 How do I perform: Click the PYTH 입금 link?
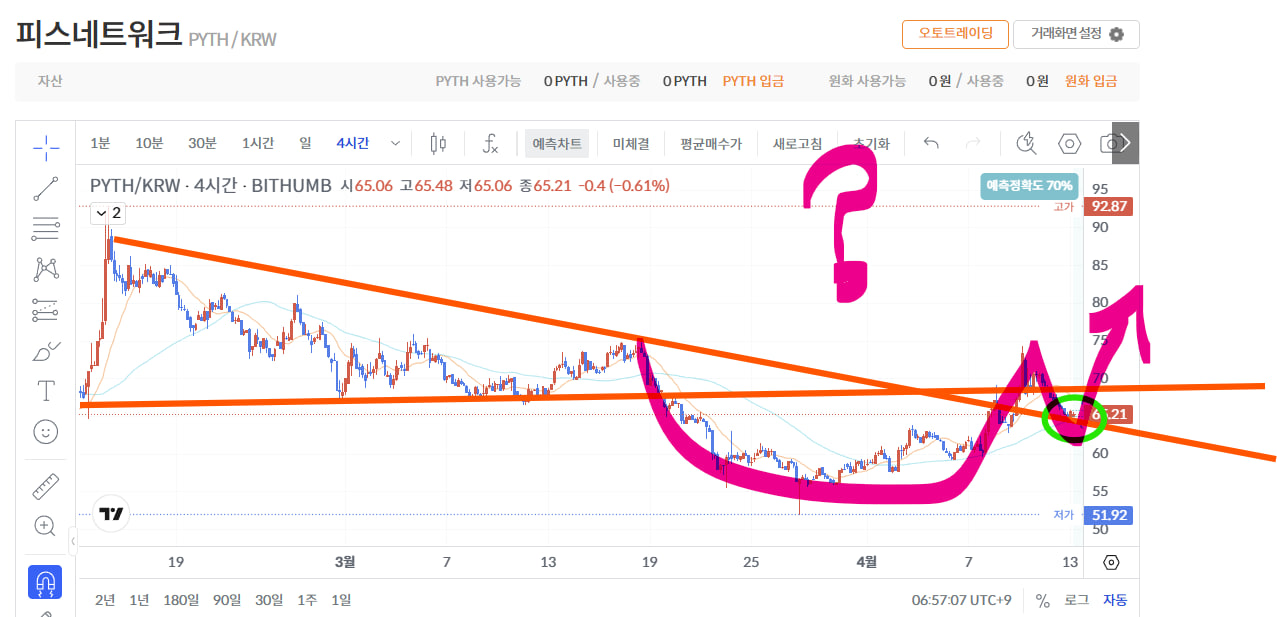(x=753, y=81)
